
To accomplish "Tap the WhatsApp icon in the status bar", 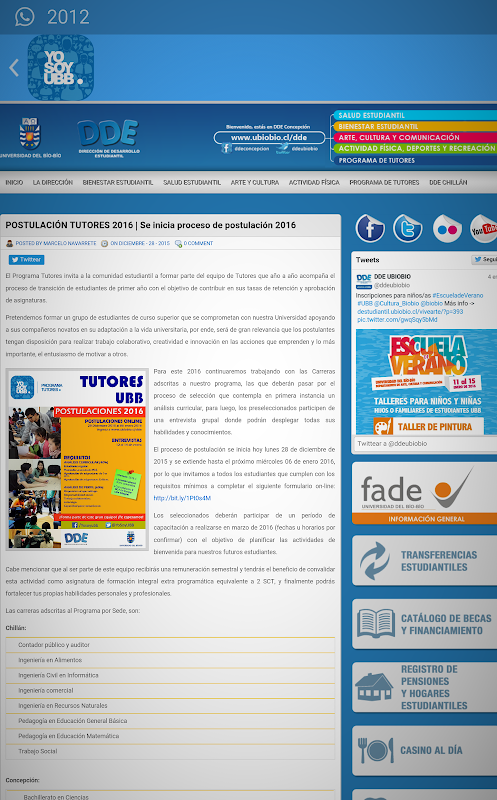I will (x=24, y=17).
